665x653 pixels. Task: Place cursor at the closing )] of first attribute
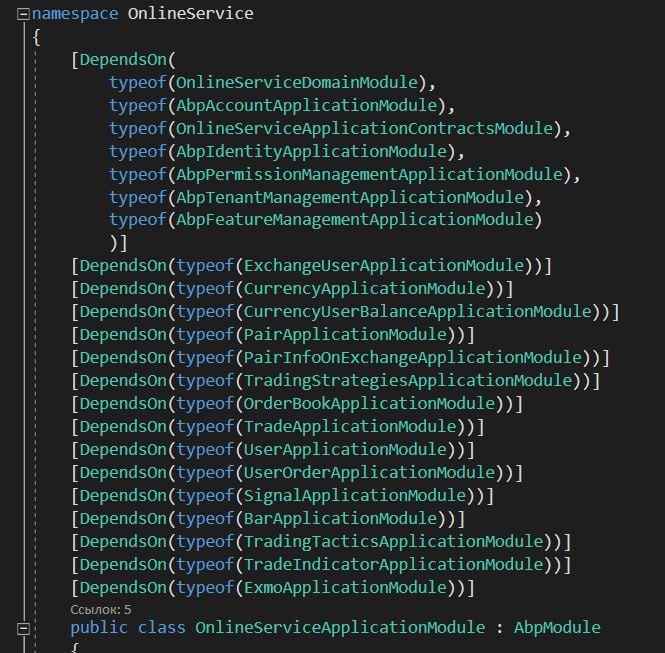point(118,243)
